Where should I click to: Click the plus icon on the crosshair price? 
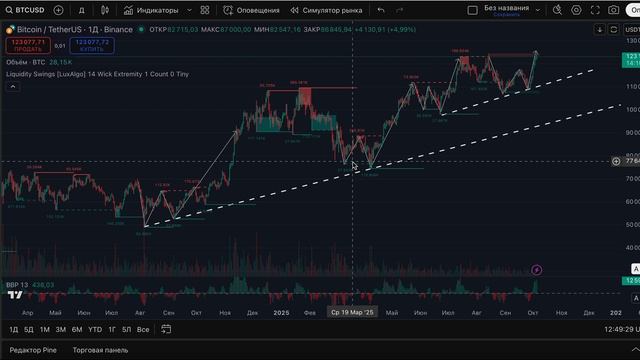pos(616,162)
